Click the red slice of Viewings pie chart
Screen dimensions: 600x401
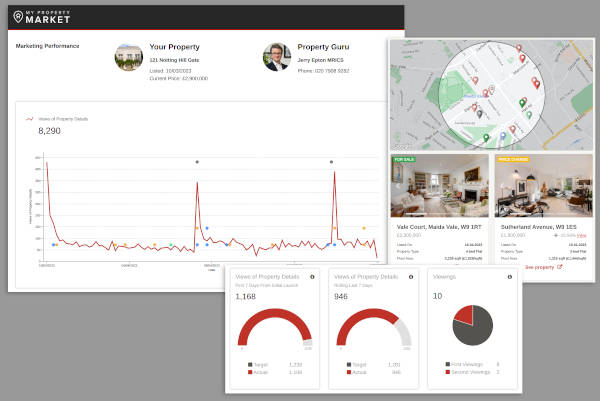465,315
